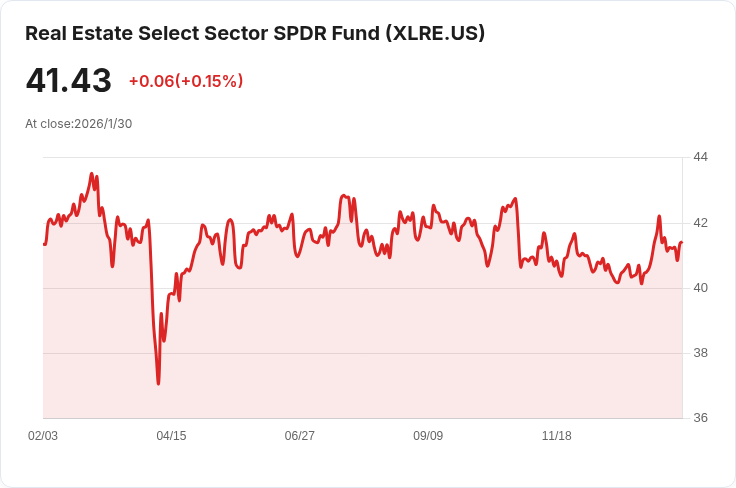736x488 pixels.
Task: Click the highest peak of the price line
Action: pyautogui.click(x=92, y=174)
